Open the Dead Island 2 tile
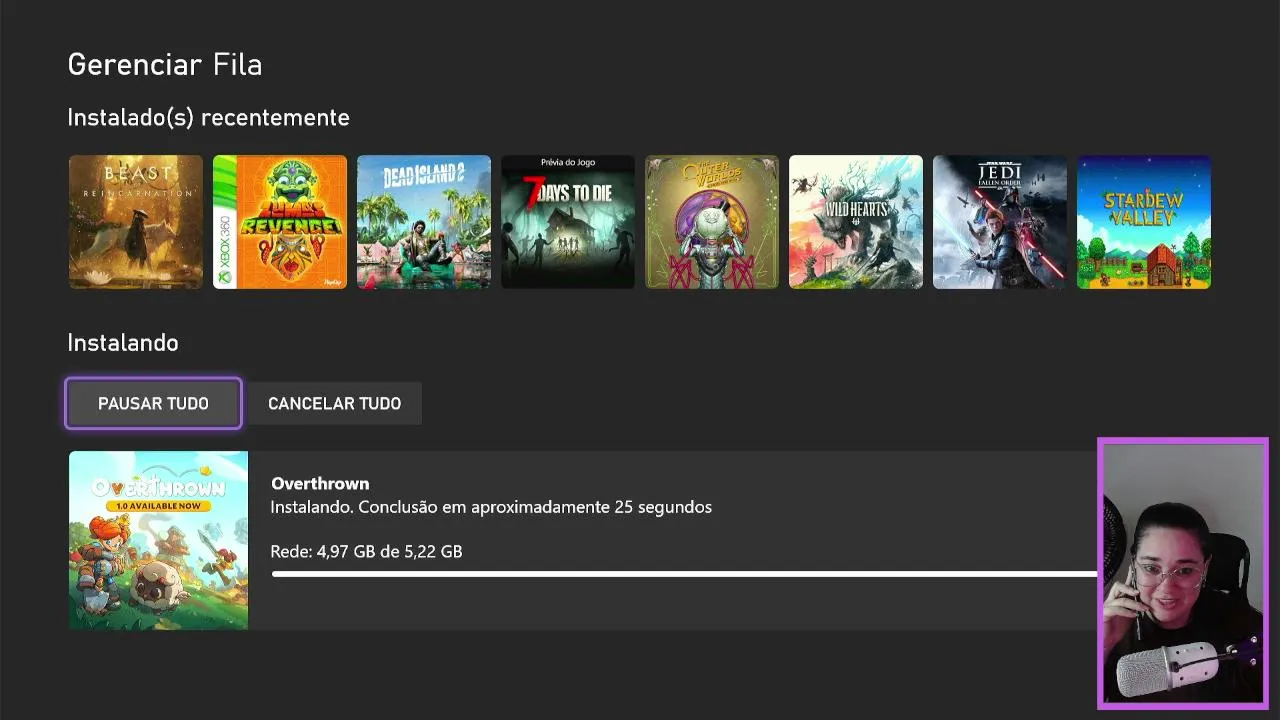Viewport: 1280px width, 720px height. [x=424, y=222]
